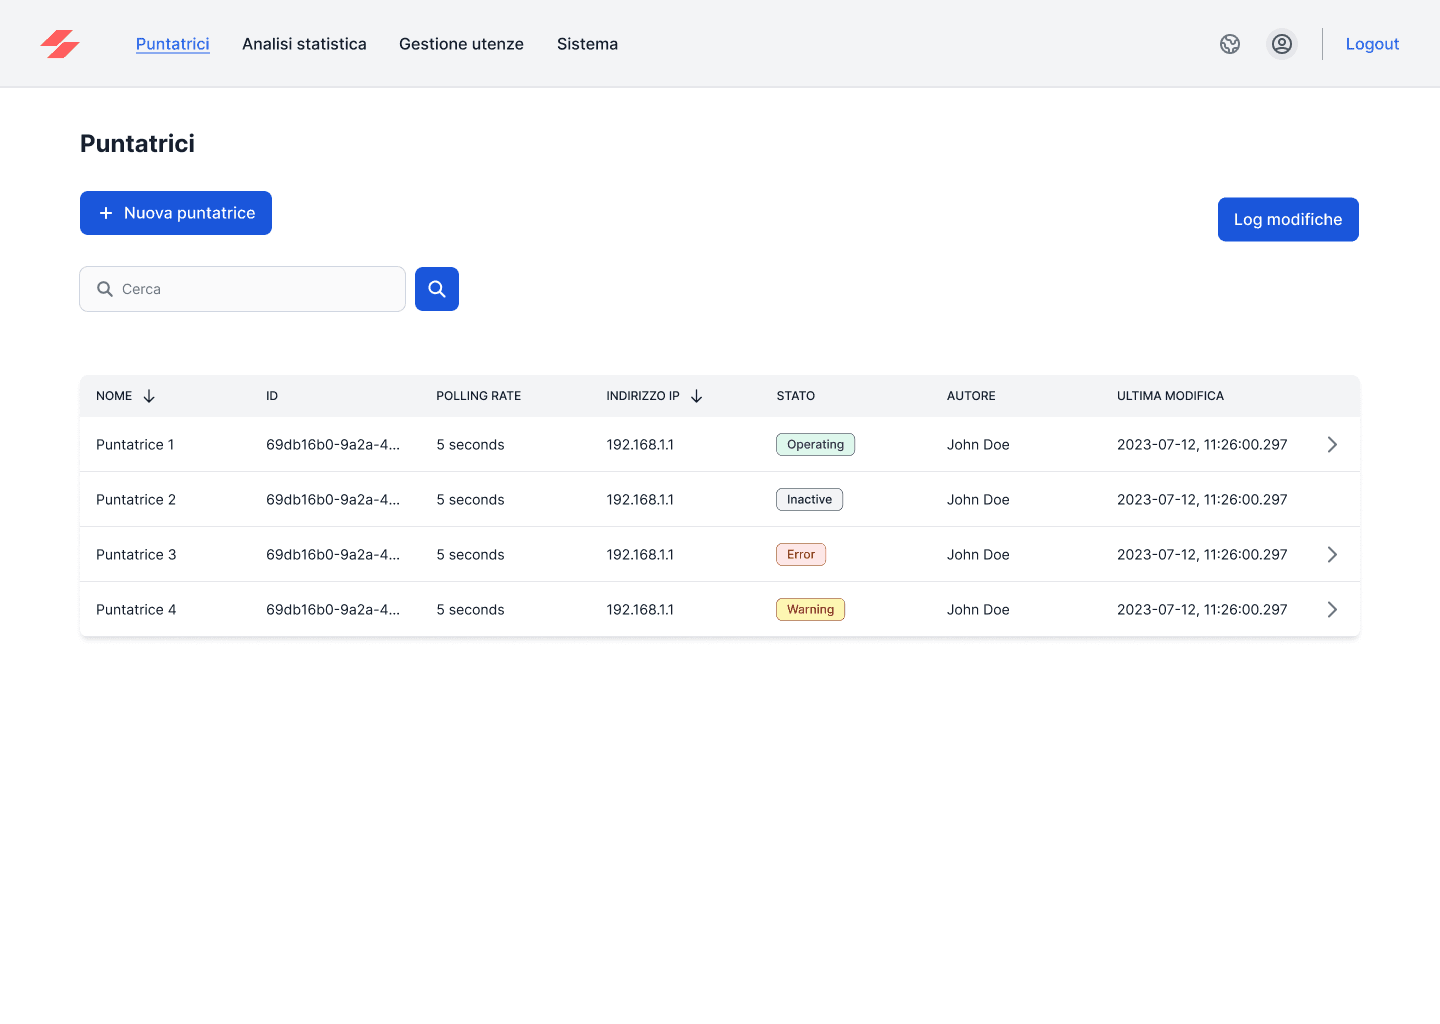Open the Log modifiche button
This screenshot has height=1024, width=1440.
tap(1288, 219)
